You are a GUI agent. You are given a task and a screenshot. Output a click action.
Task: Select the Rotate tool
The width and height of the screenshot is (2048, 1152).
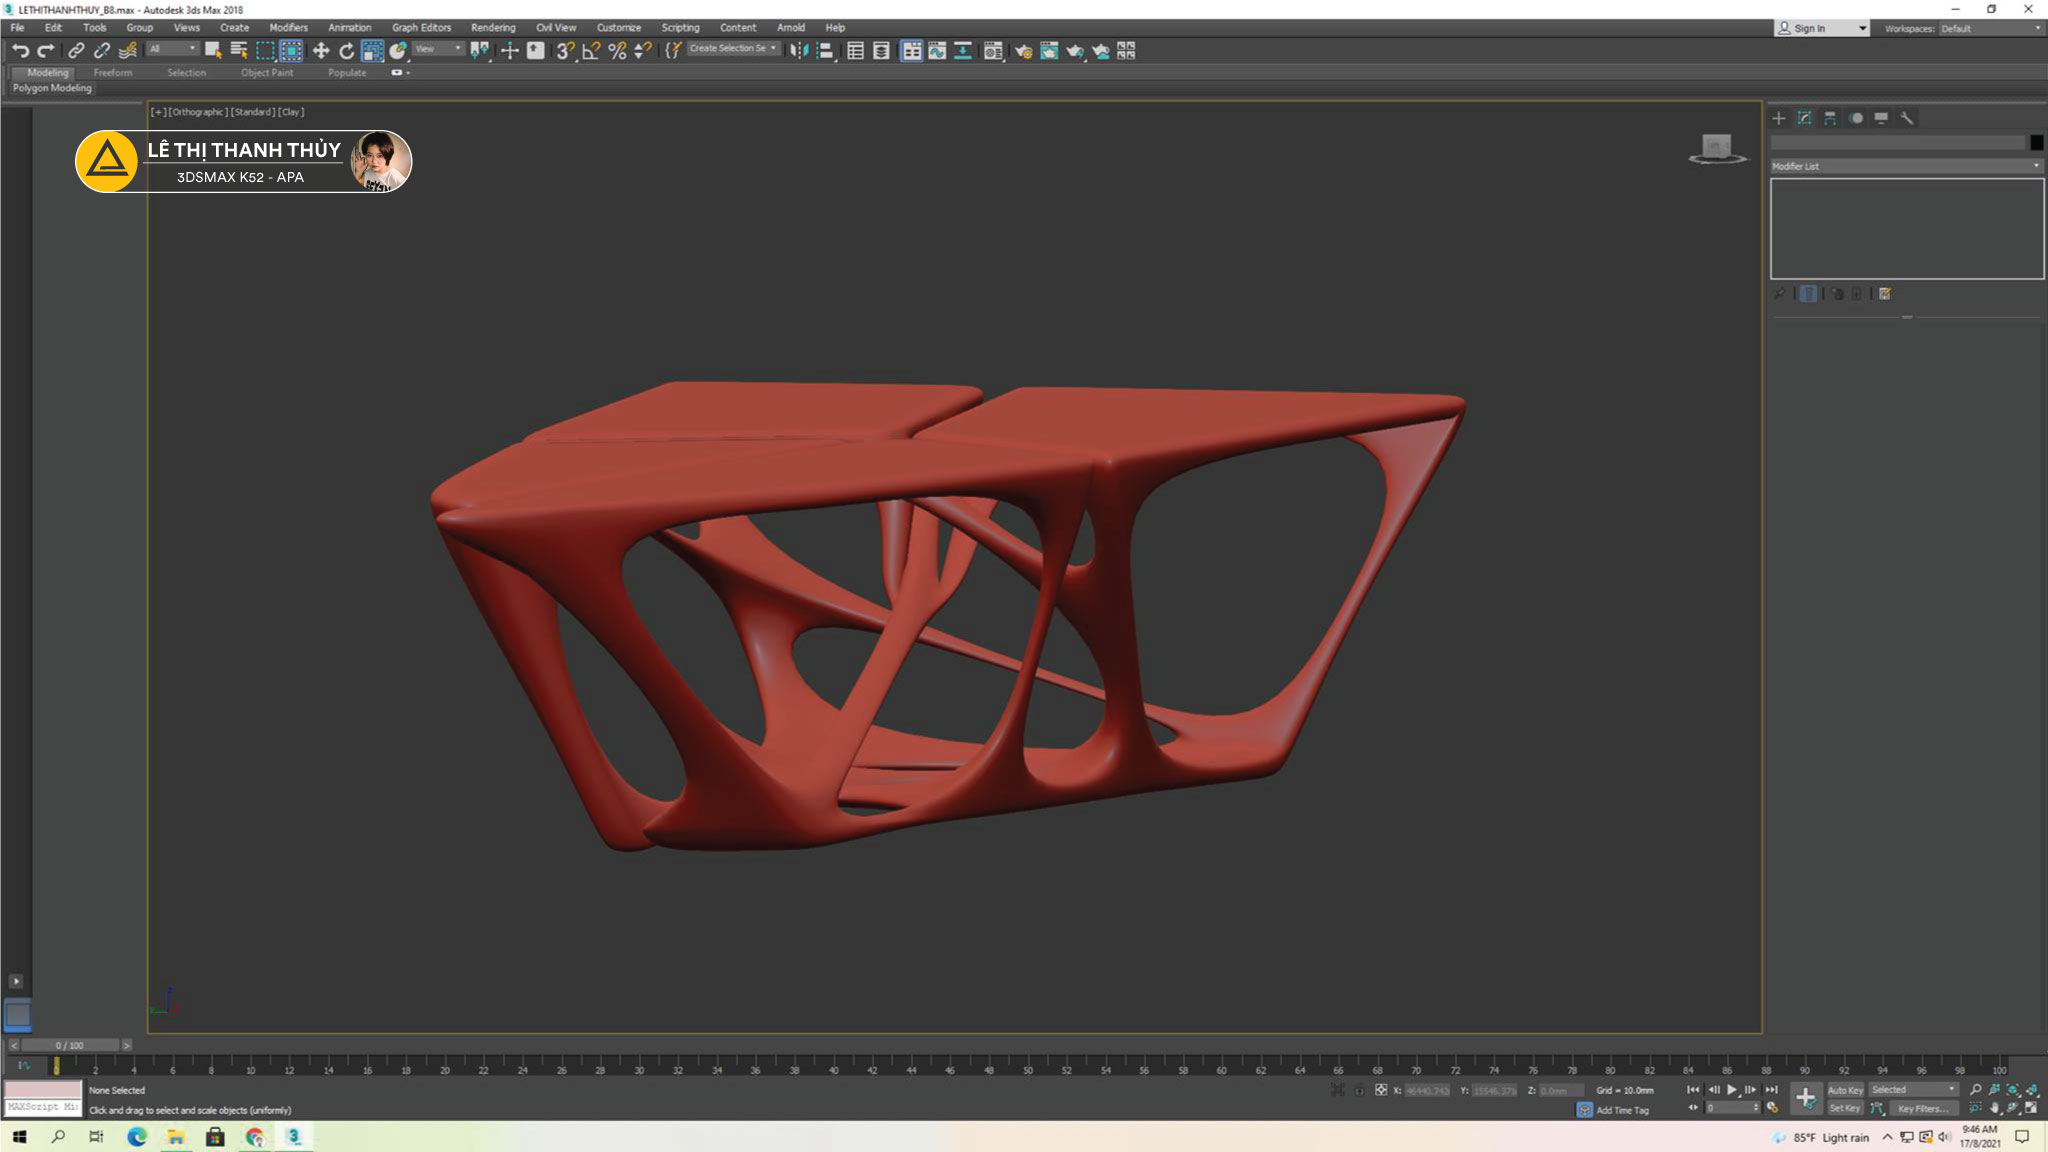346,51
